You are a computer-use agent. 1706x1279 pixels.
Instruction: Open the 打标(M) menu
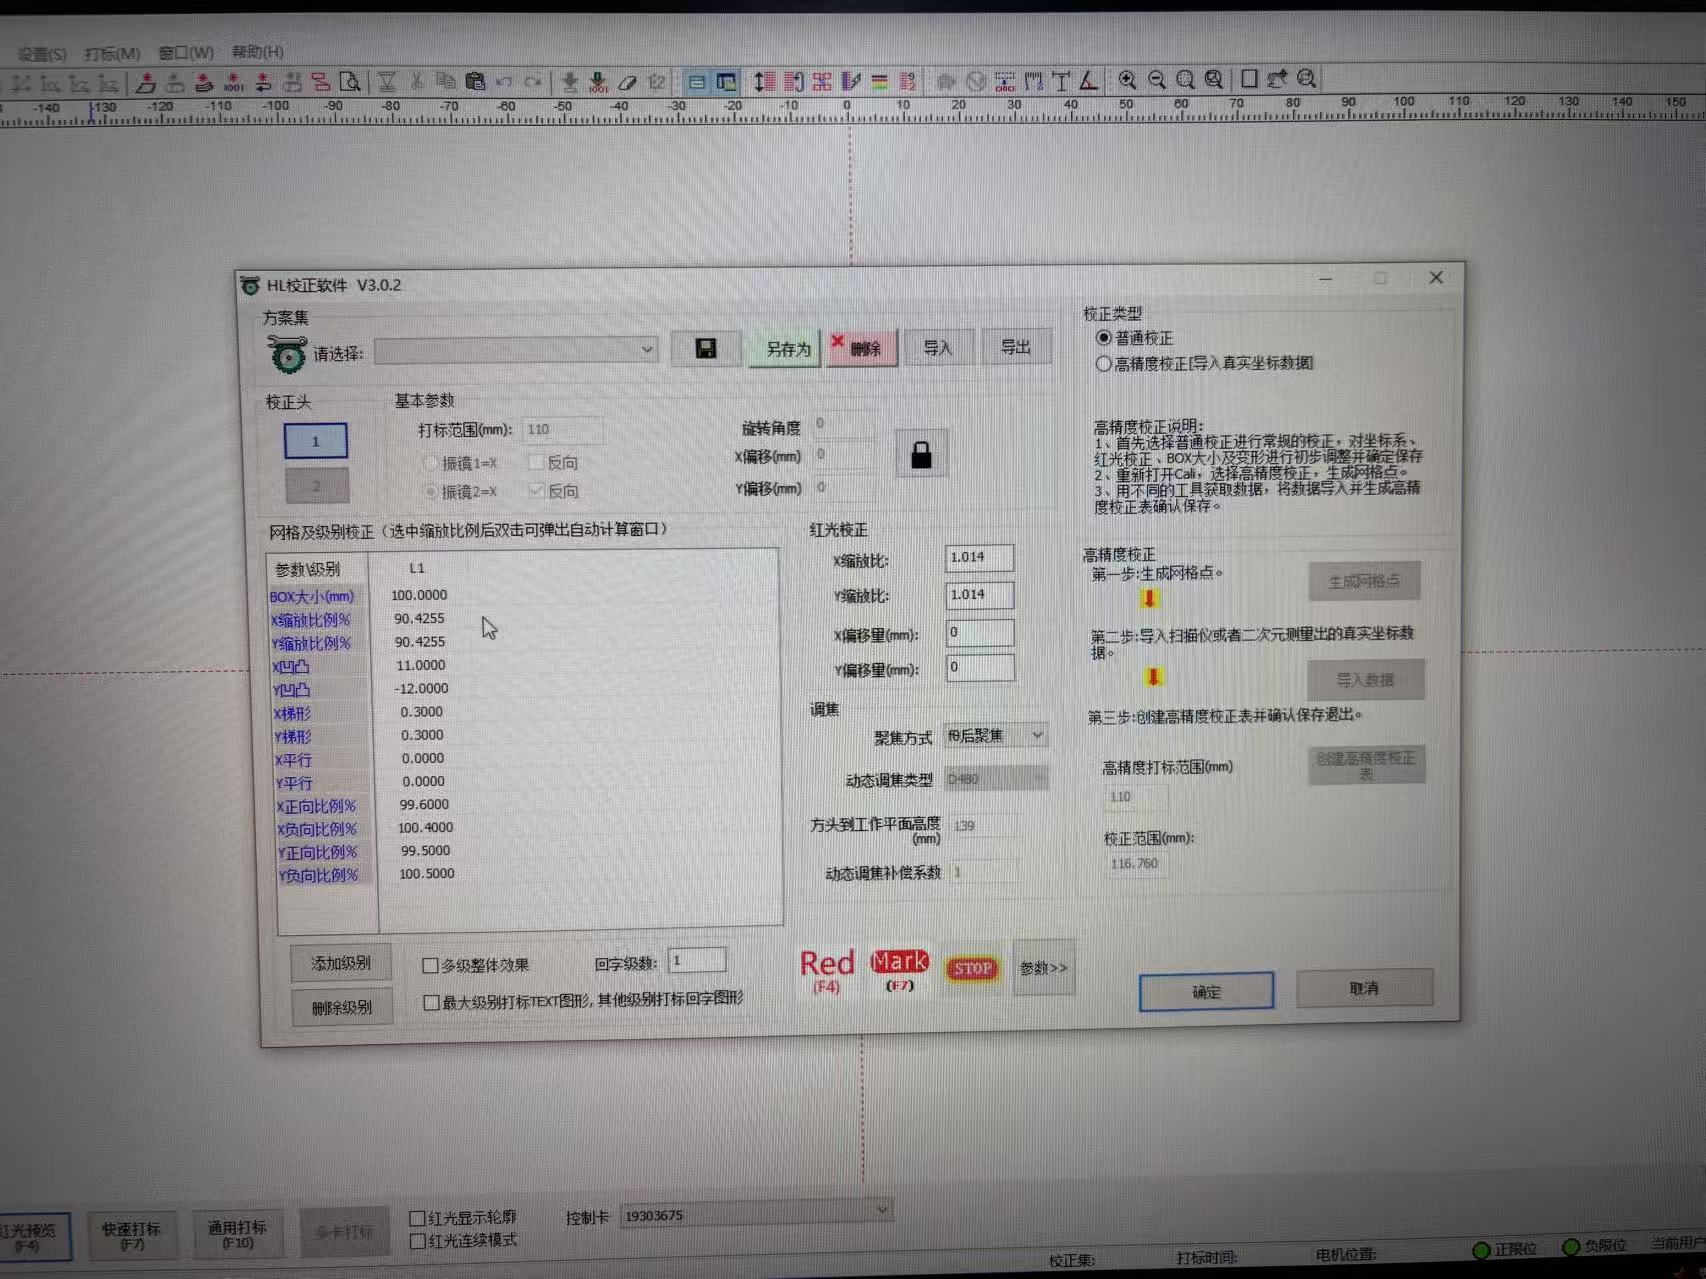[x=112, y=53]
